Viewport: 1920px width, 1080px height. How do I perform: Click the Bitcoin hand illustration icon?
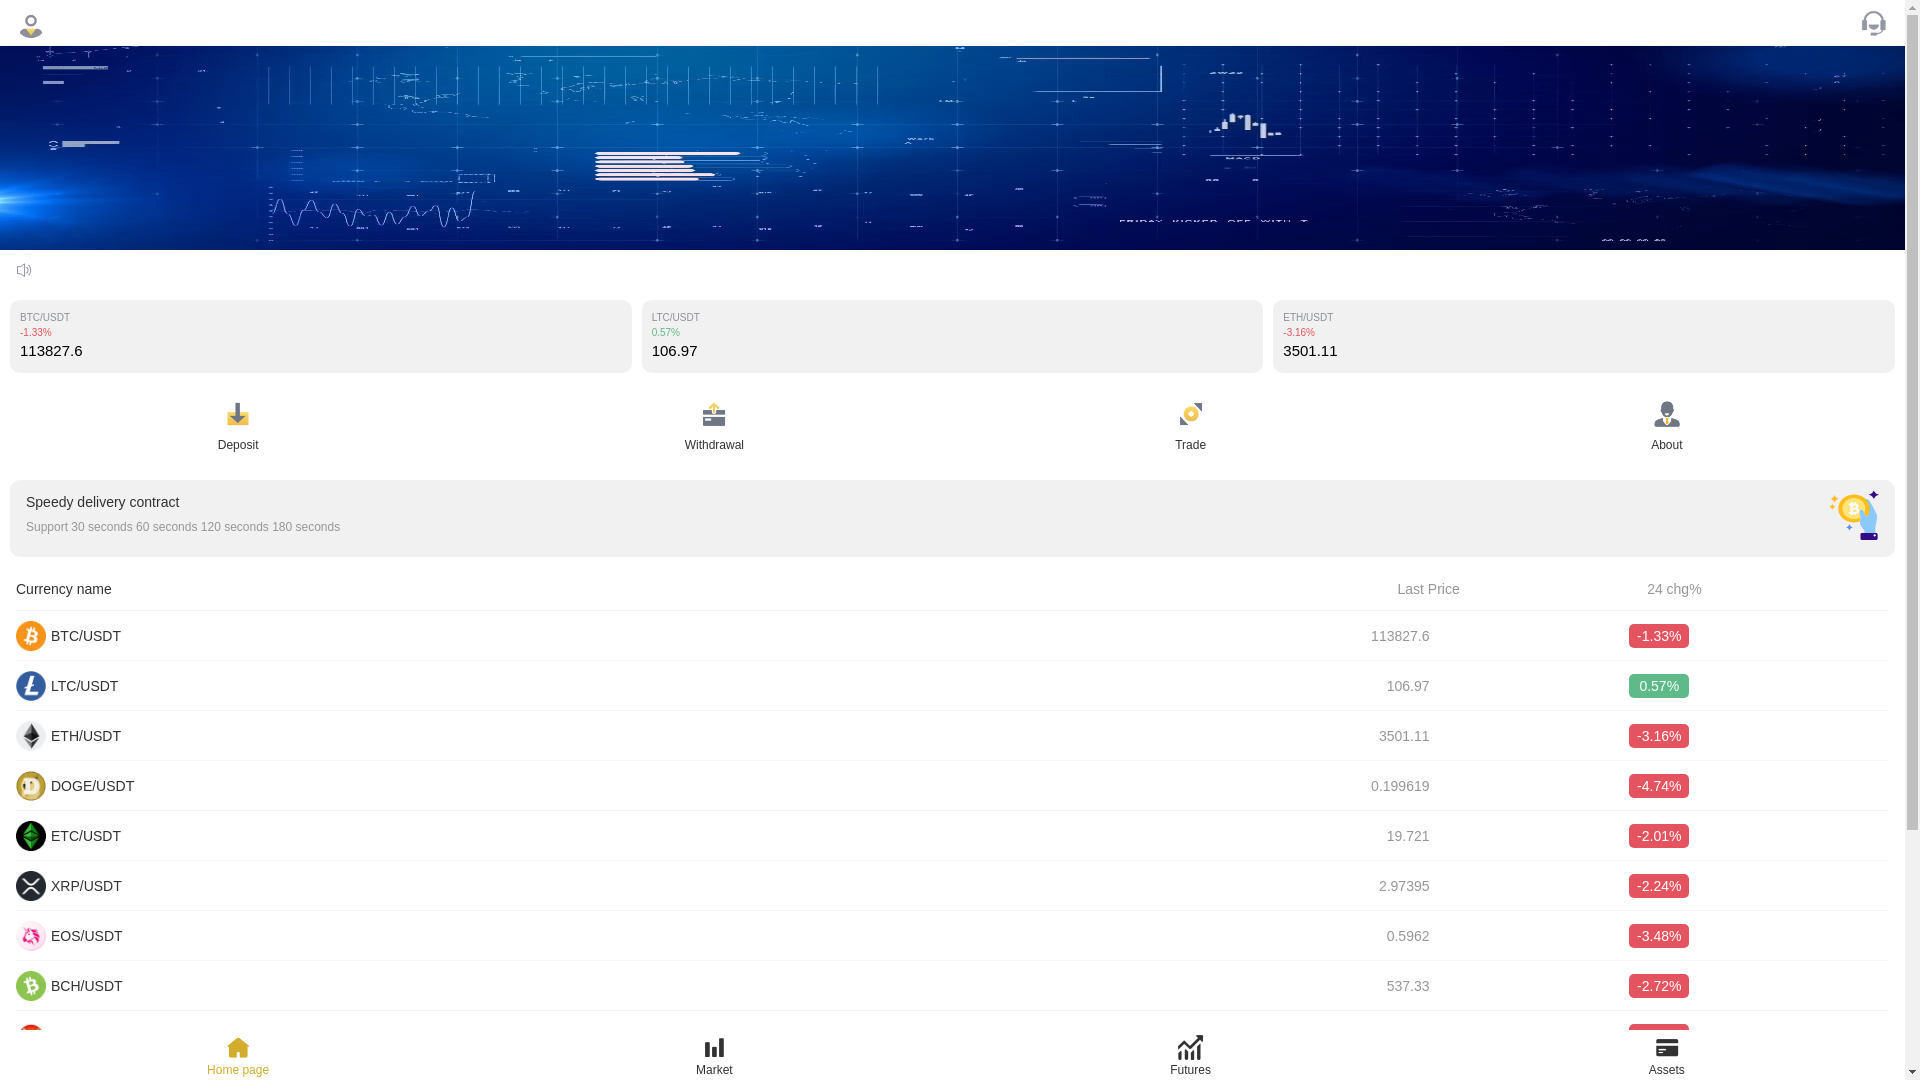click(x=1854, y=515)
